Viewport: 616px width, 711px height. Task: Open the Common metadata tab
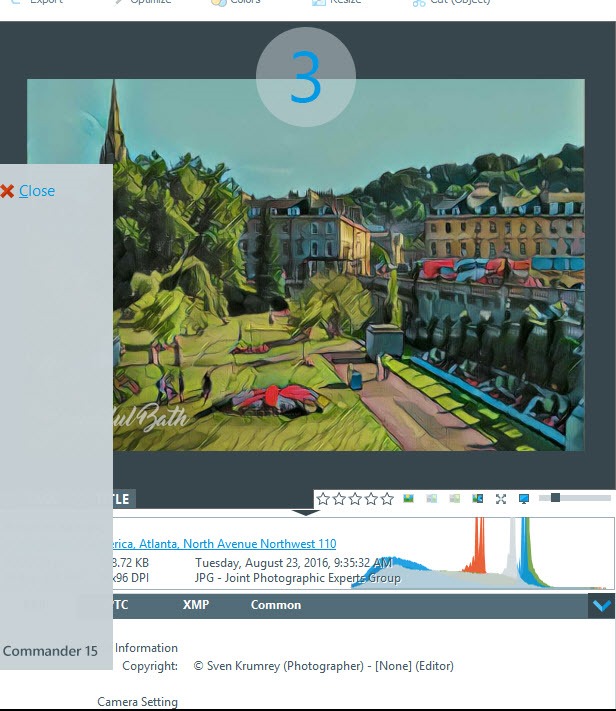coord(276,605)
